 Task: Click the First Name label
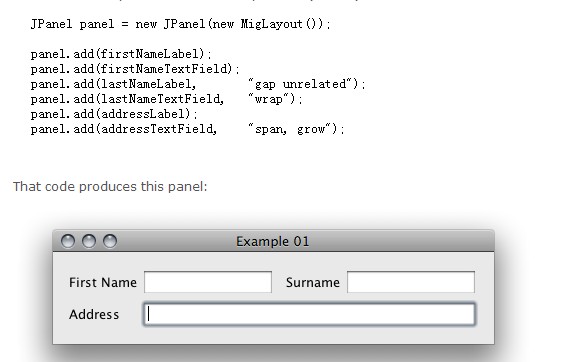(103, 283)
